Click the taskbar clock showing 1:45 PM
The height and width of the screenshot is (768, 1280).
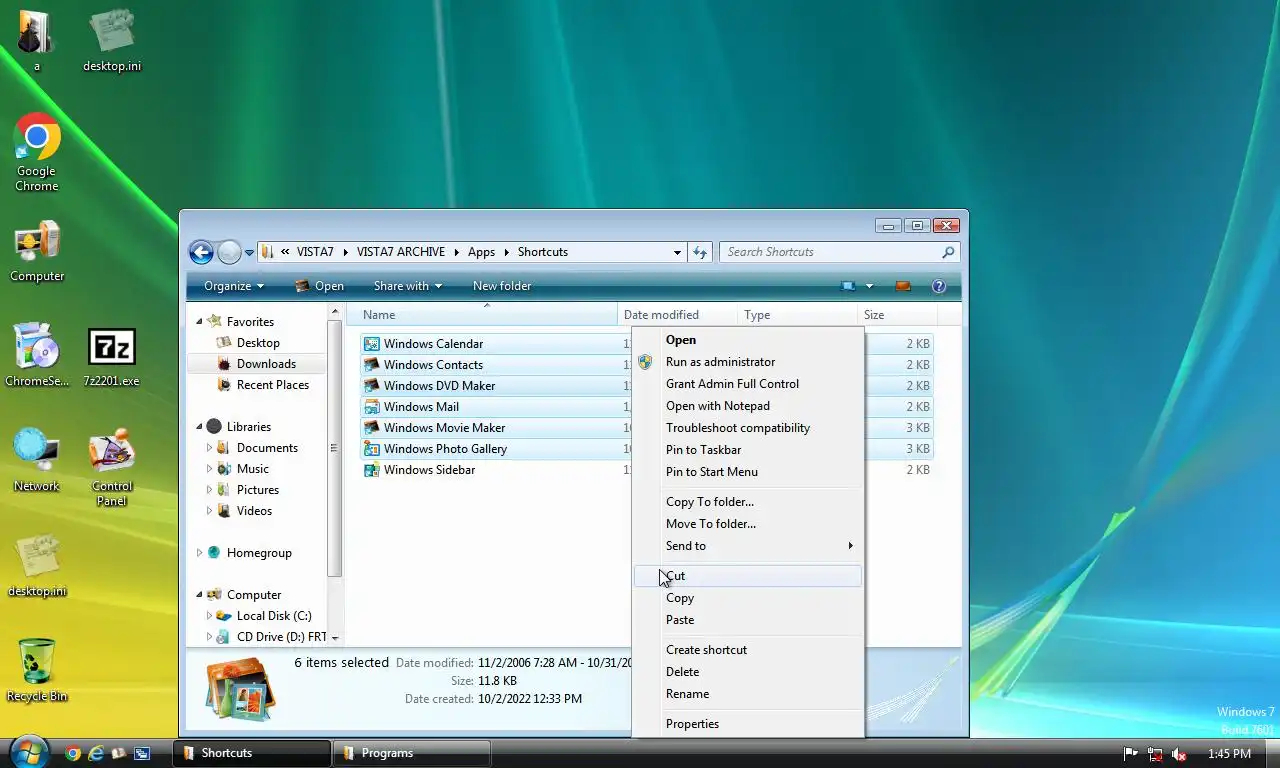1229,754
